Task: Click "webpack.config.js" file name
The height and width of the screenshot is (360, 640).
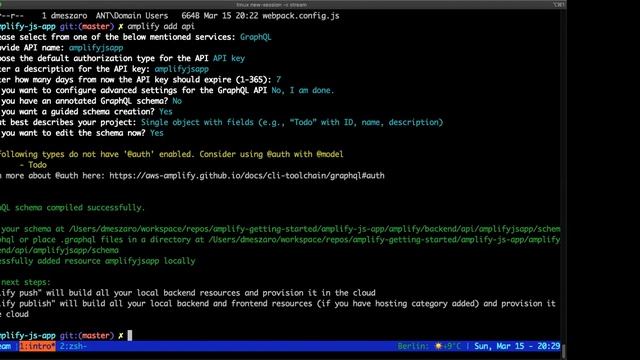Action: click(x=301, y=16)
